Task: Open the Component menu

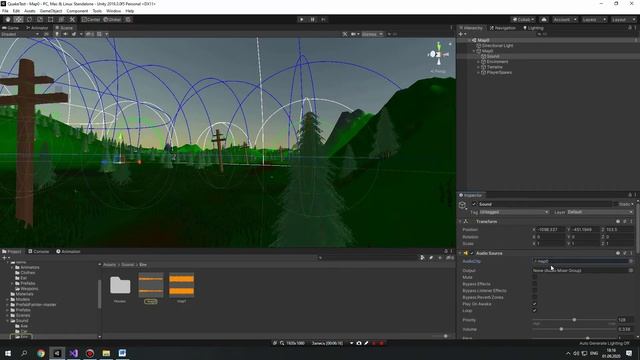Action: click(x=77, y=11)
